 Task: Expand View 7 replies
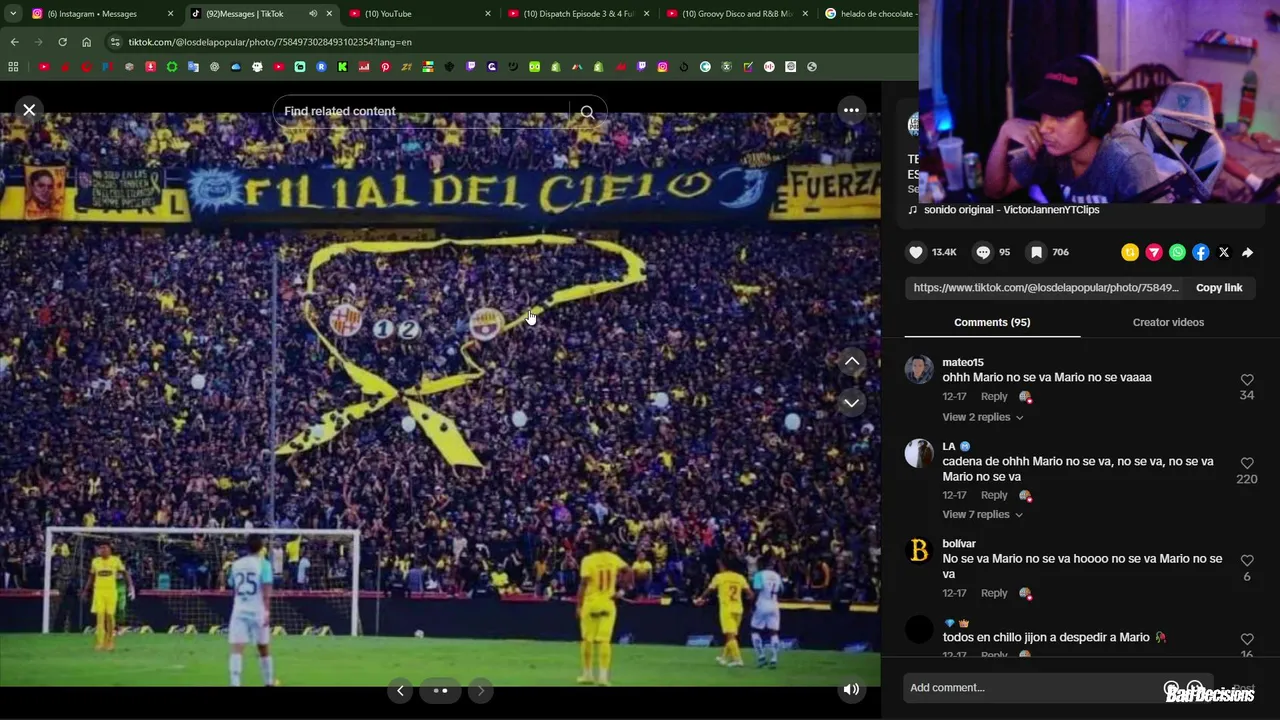point(982,514)
